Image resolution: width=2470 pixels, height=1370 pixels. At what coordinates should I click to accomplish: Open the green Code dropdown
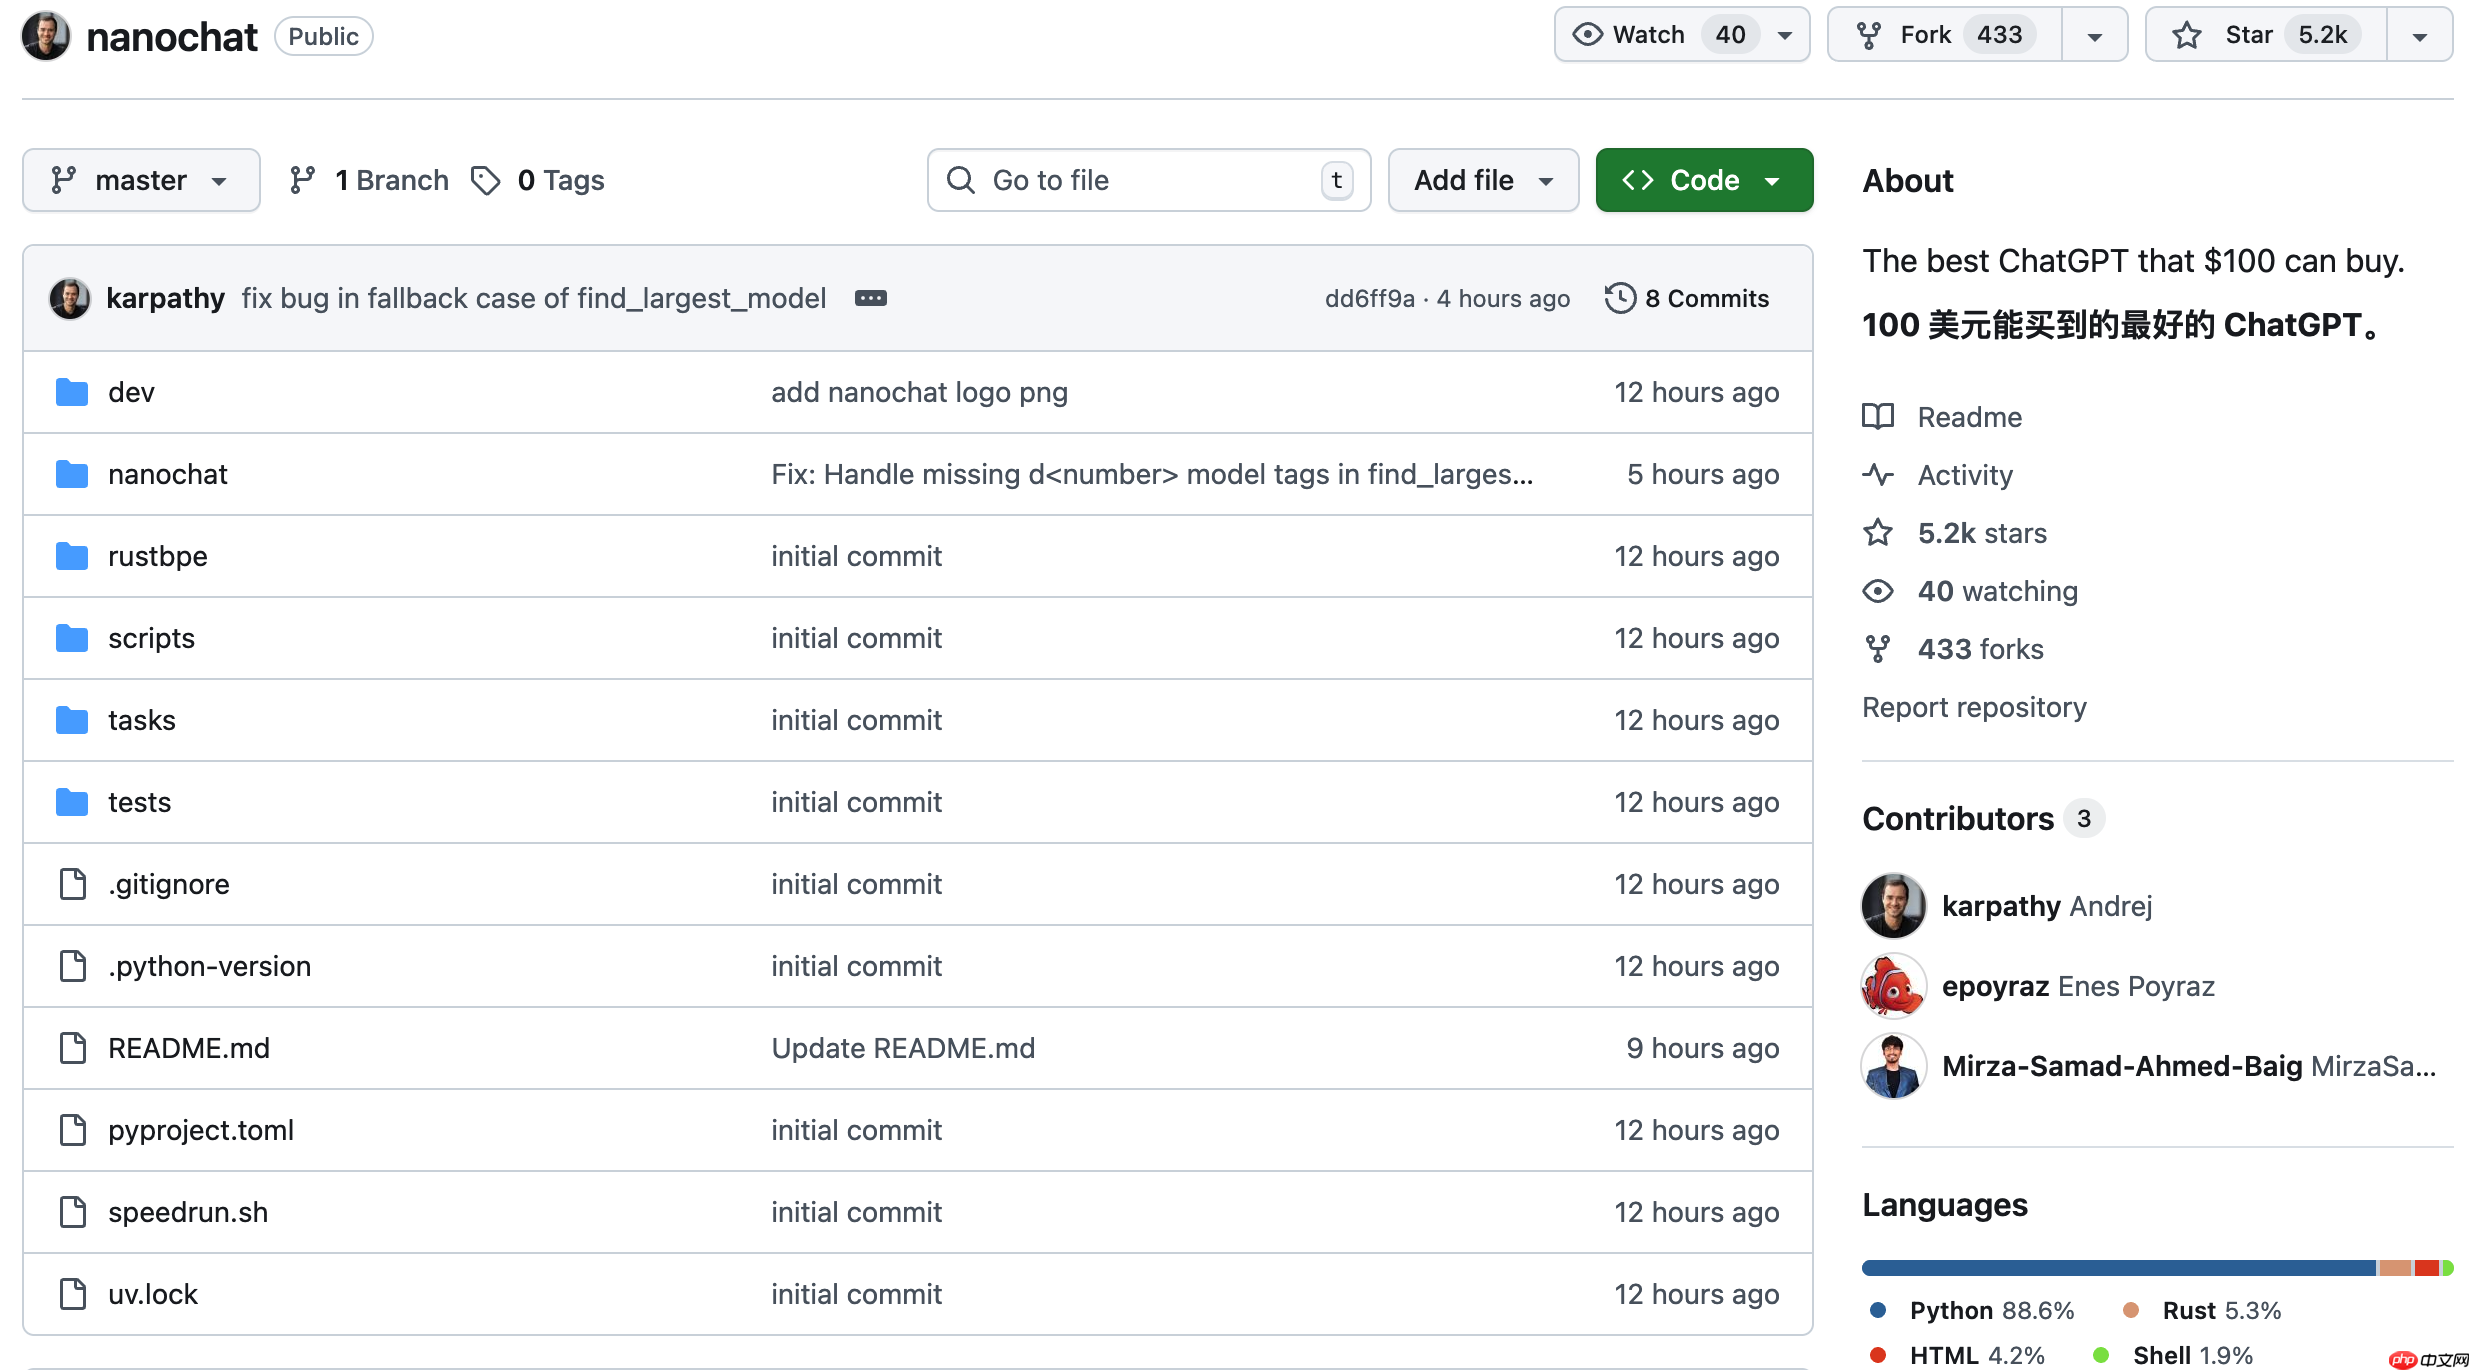point(1704,180)
